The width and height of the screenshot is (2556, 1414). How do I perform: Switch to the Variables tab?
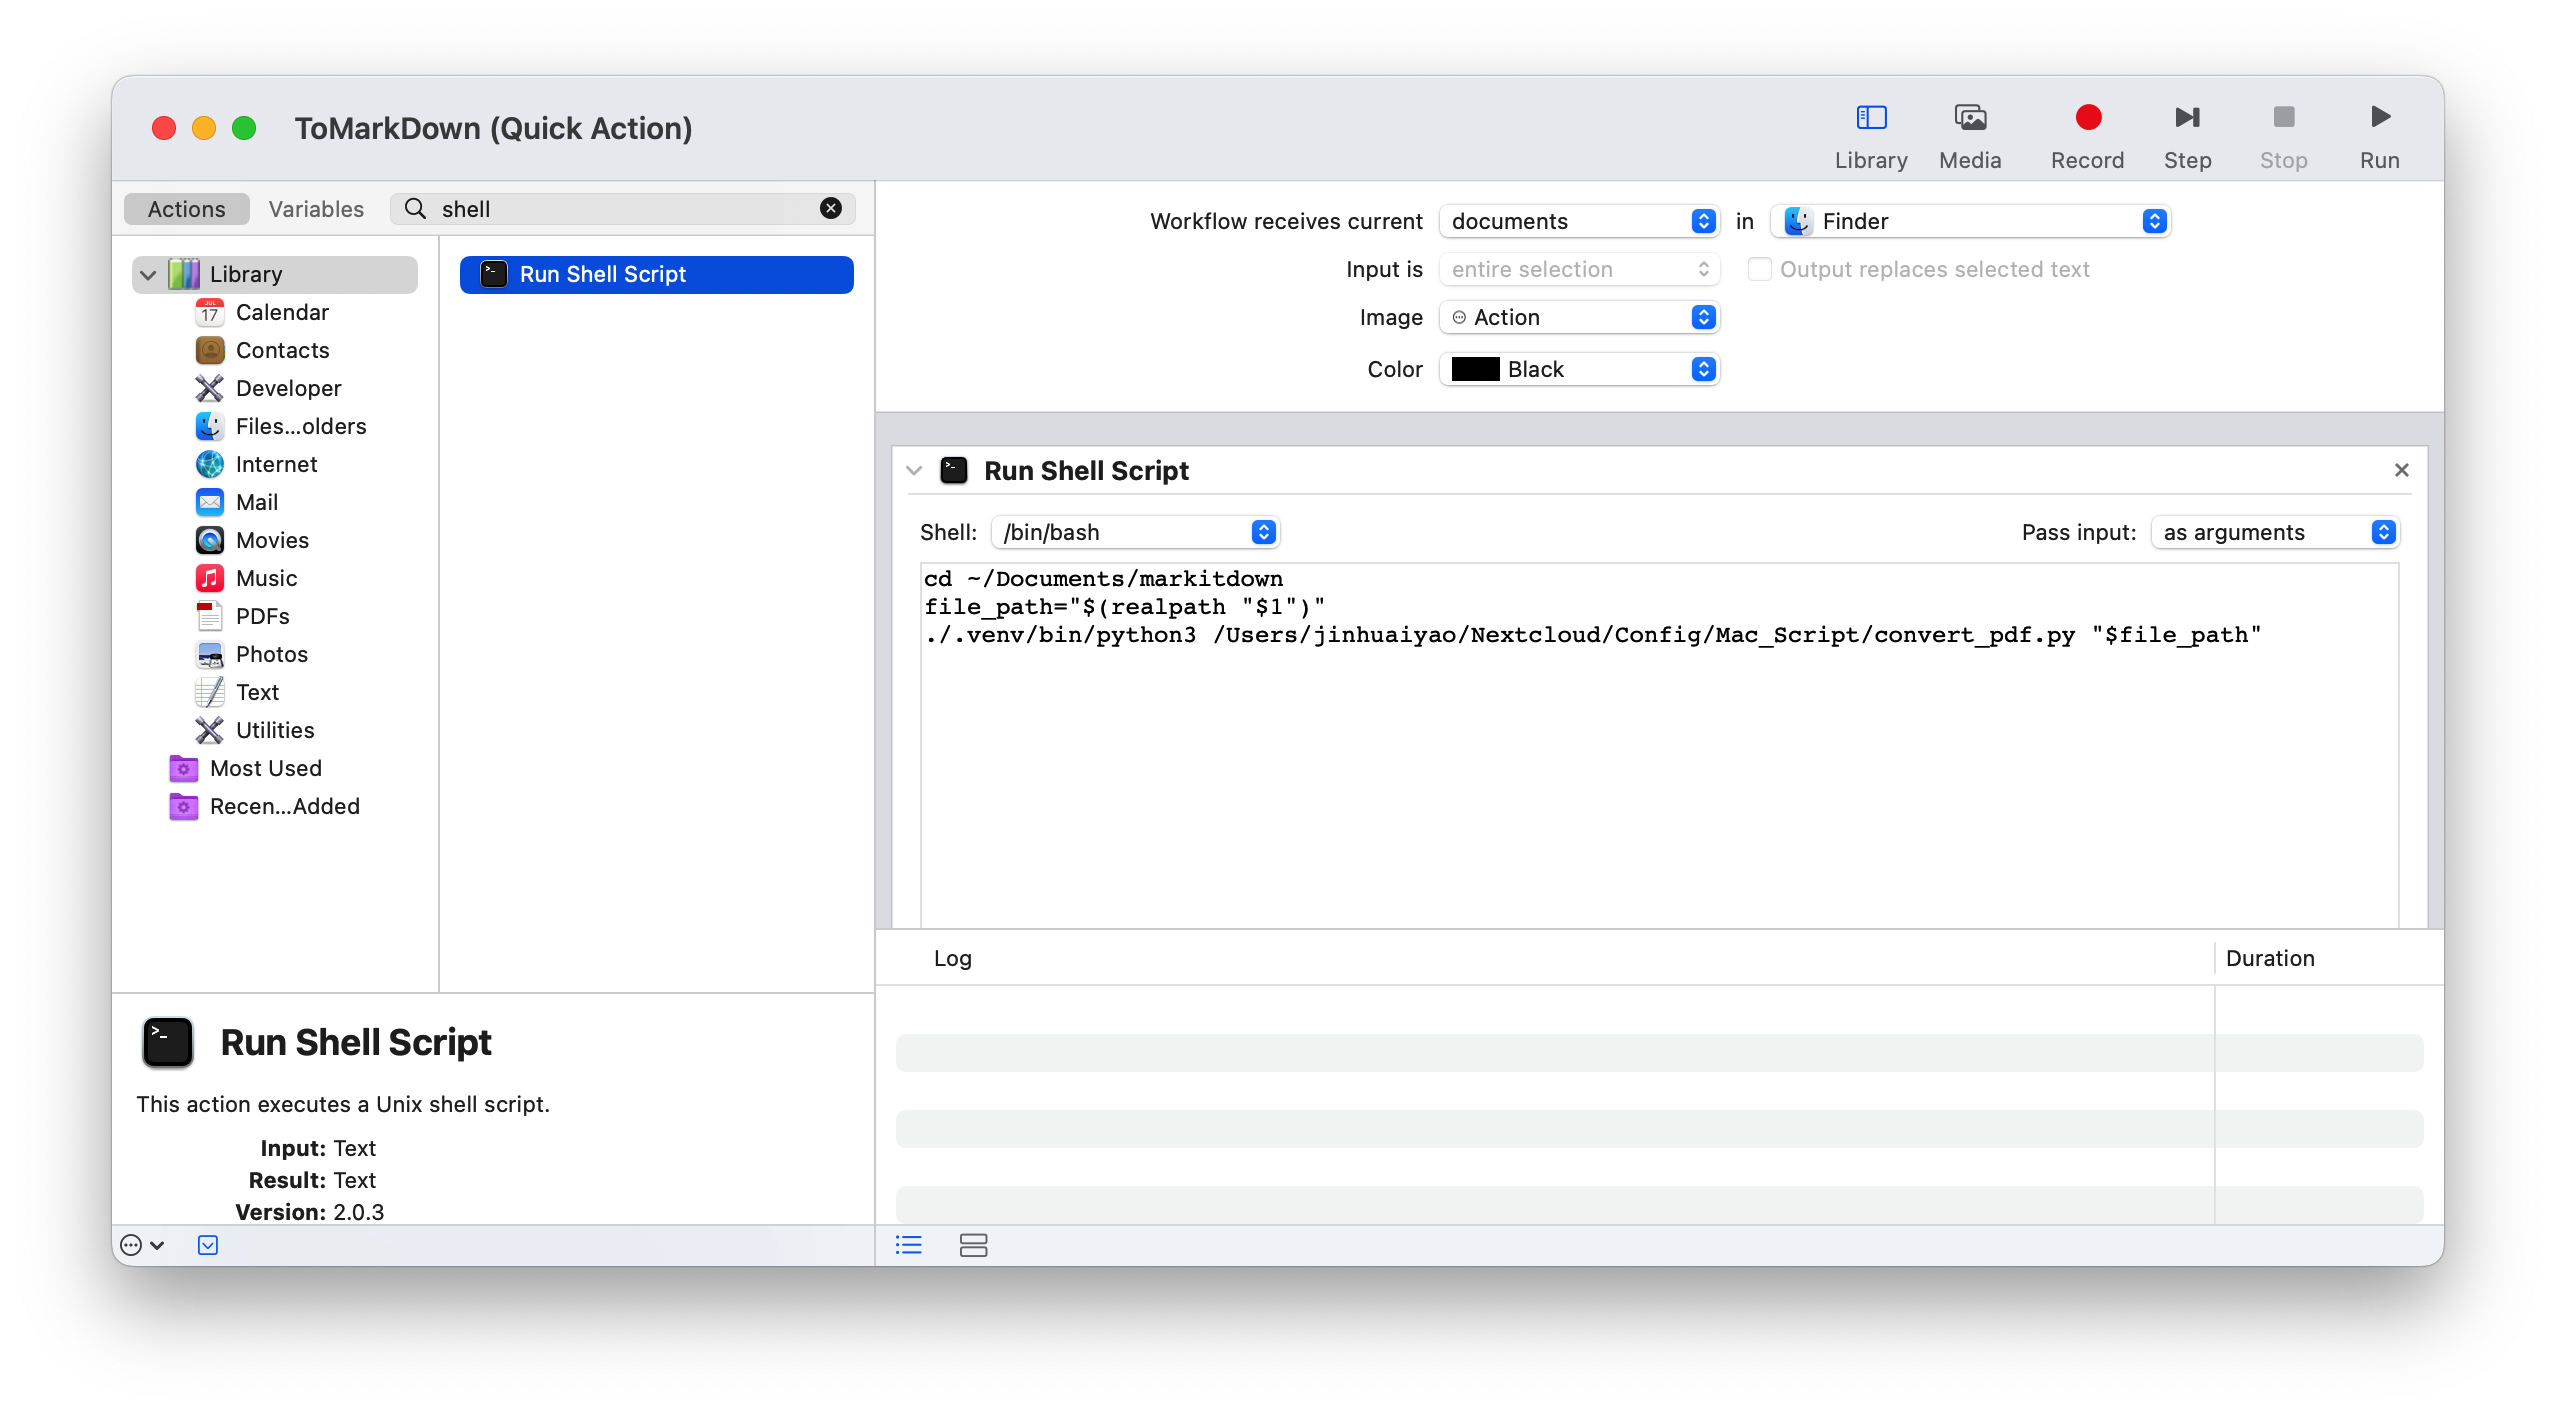pyautogui.click(x=316, y=208)
